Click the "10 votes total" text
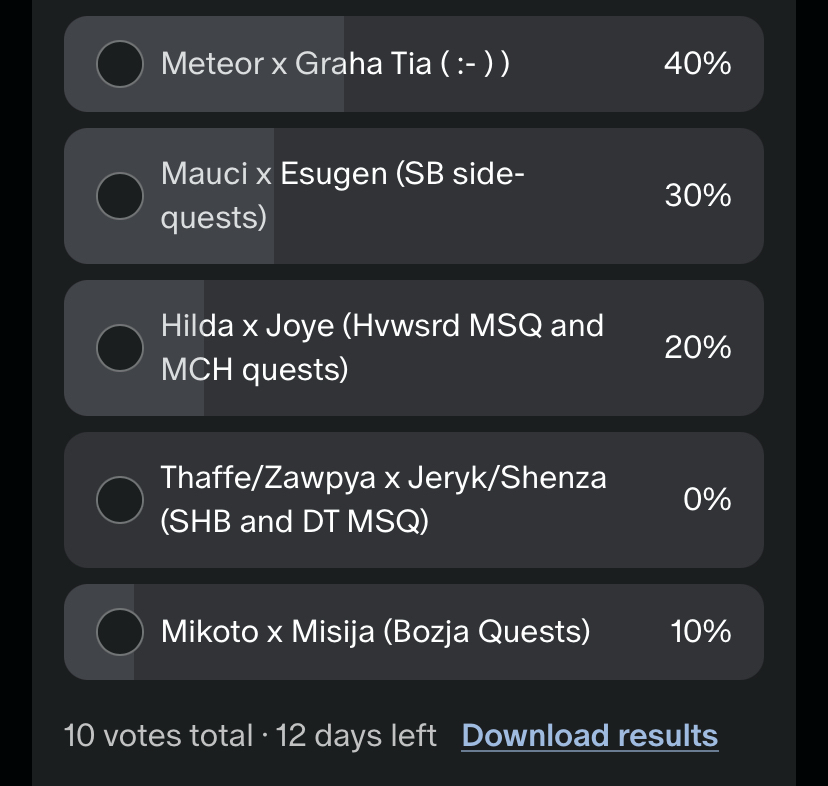 pyautogui.click(x=158, y=736)
